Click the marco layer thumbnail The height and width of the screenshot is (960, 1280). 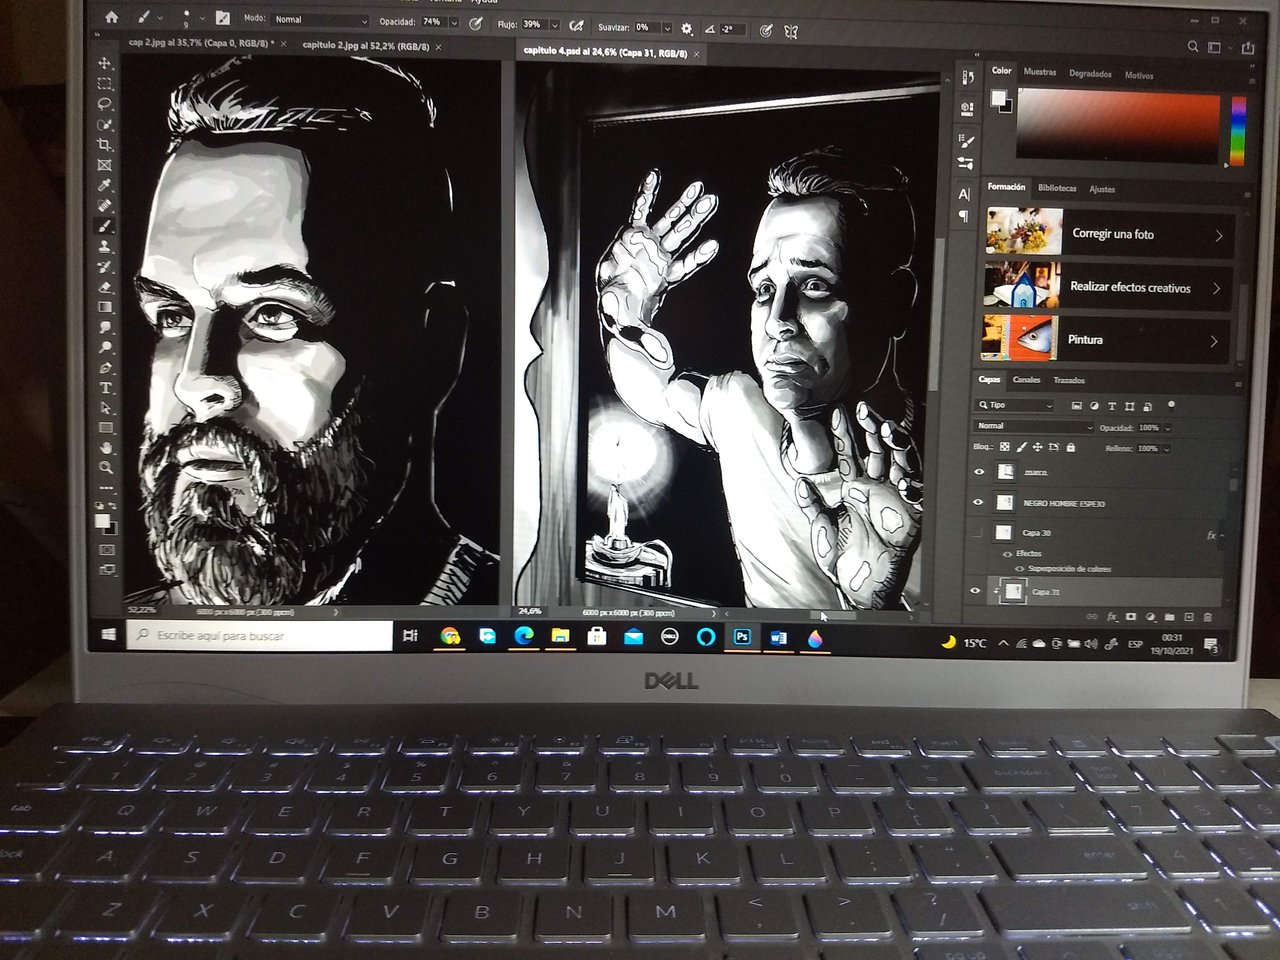[x=1006, y=472]
